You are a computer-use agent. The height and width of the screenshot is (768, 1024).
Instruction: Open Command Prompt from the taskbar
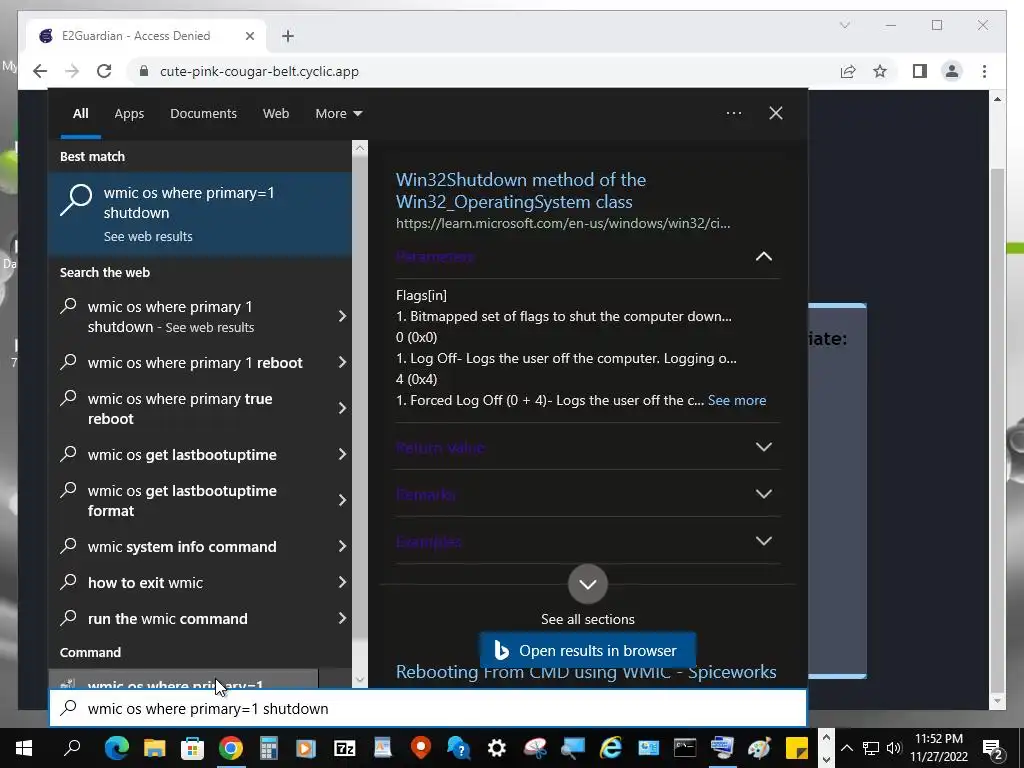pyautogui.click(x=685, y=748)
